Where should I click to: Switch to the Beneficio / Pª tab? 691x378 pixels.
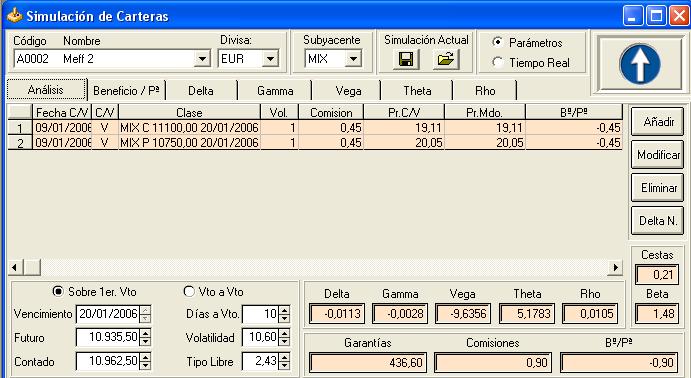(126, 91)
